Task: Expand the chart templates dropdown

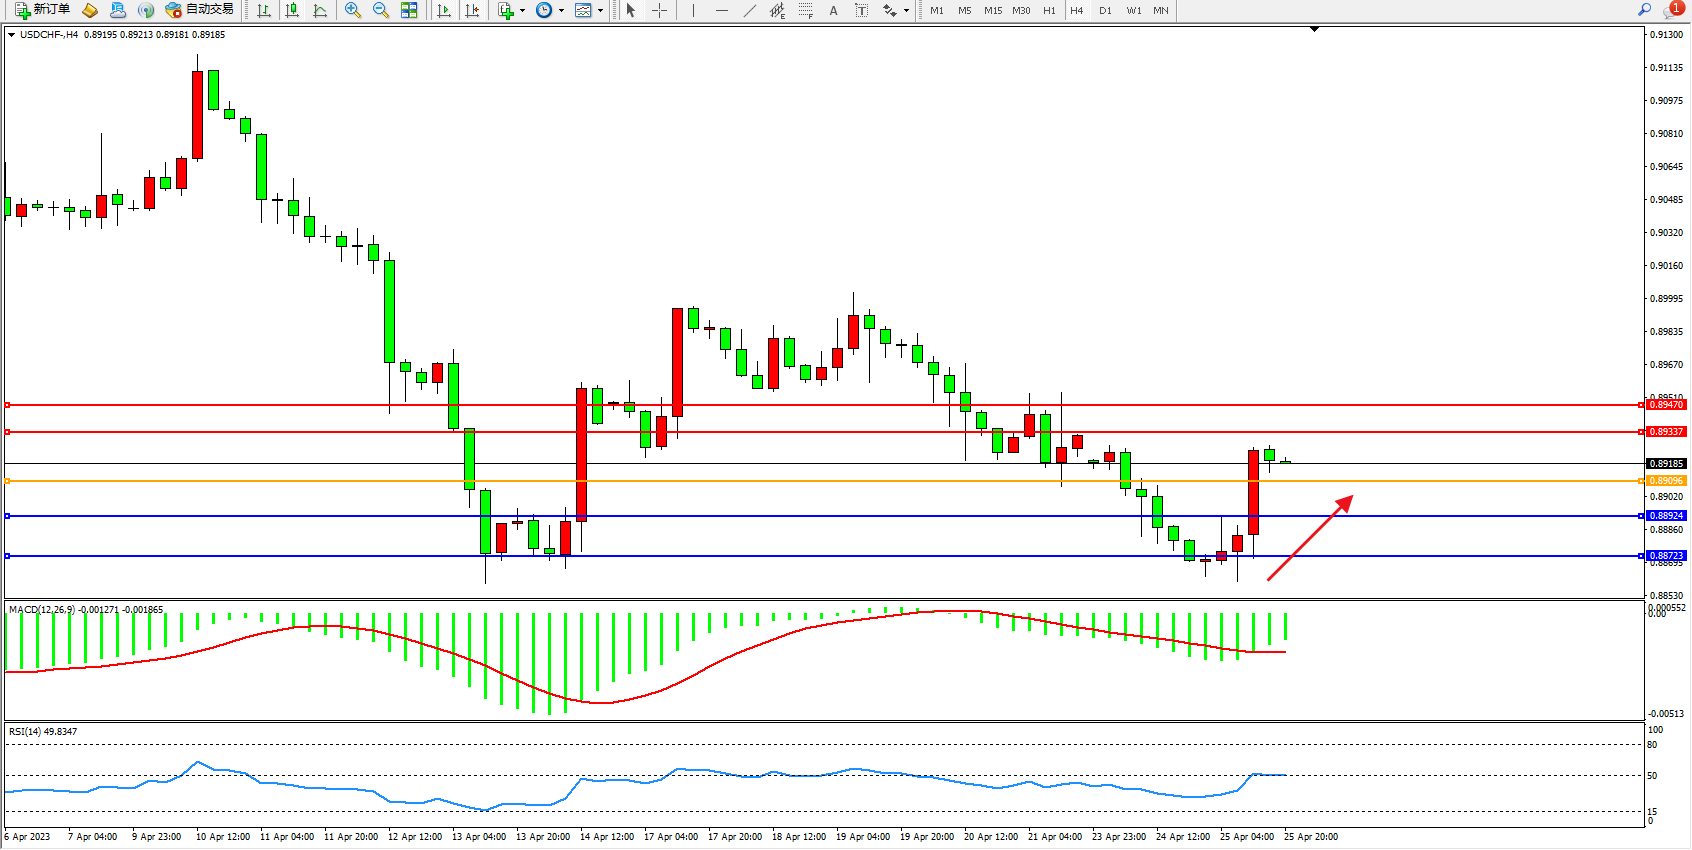Action: point(600,10)
